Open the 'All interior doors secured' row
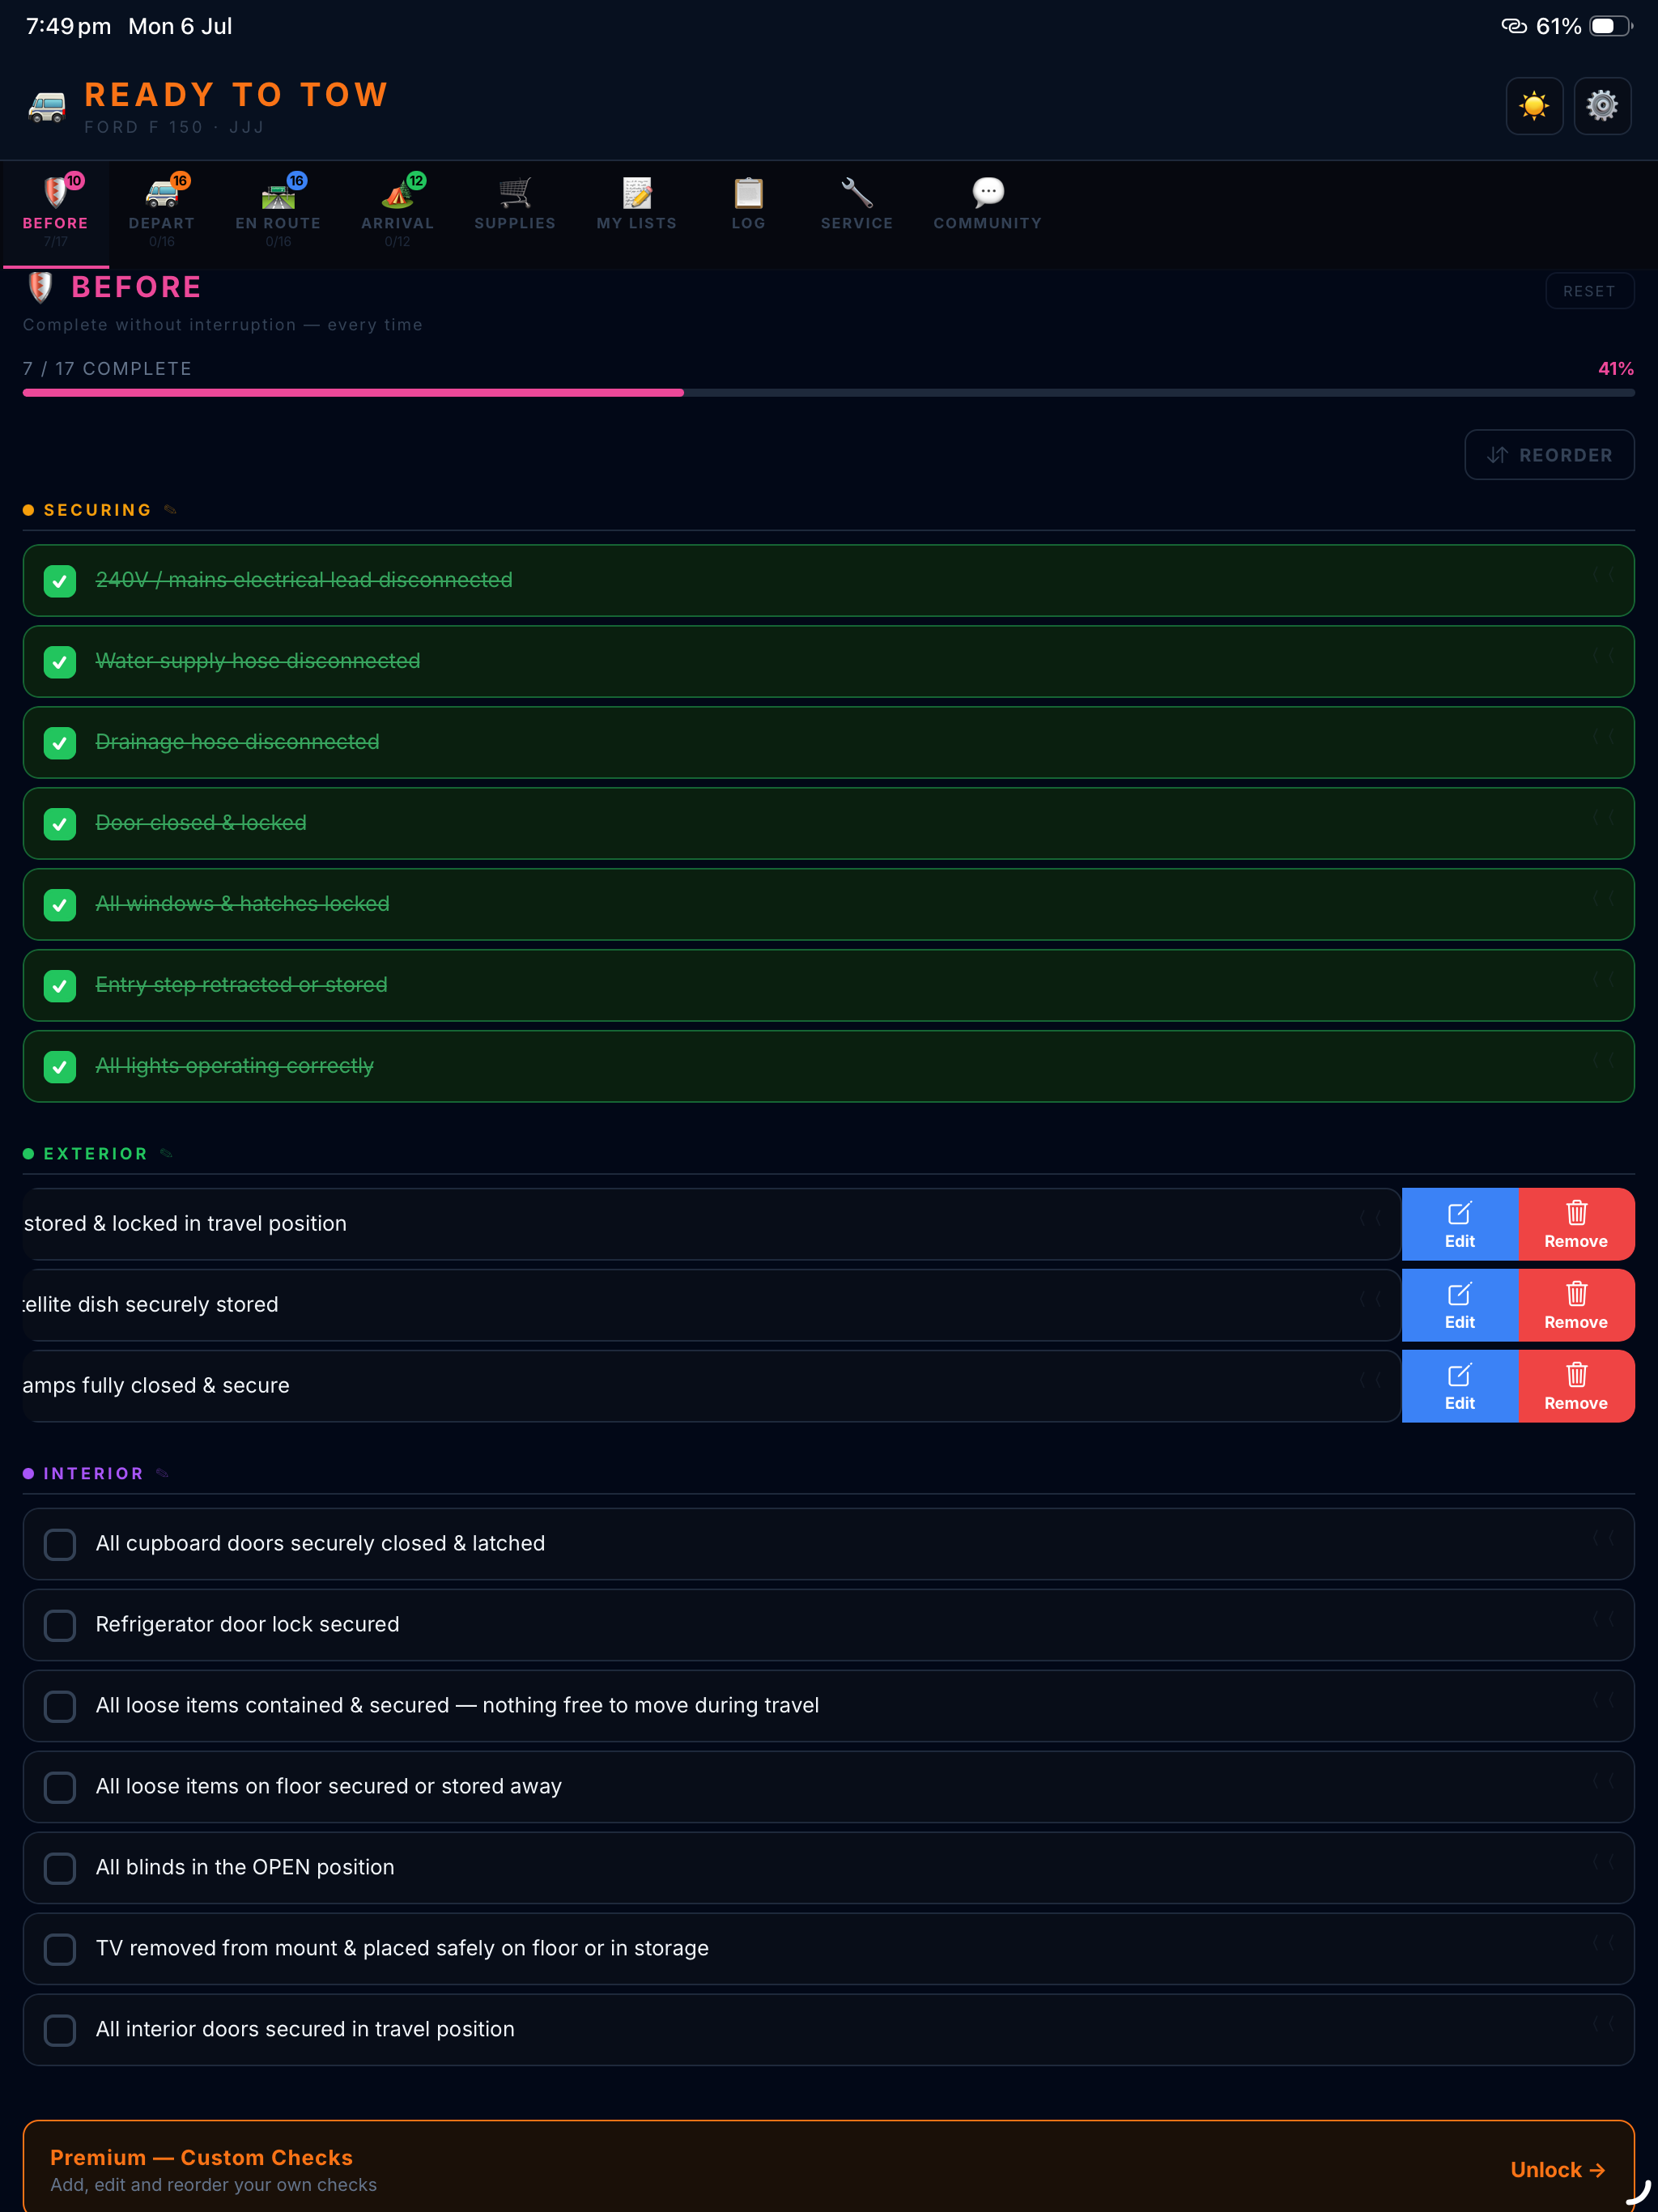1658x2212 pixels. [x=828, y=2030]
